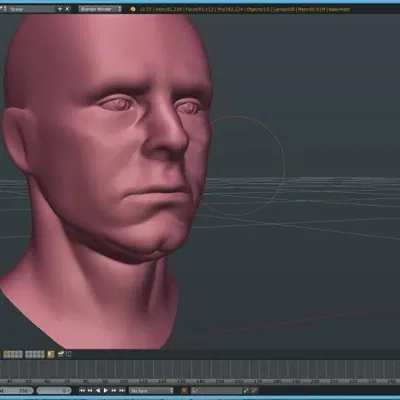This screenshot has width=400, height=400.
Task: Jump to the previous keyframe
Action: pyautogui.click(x=90, y=390)
